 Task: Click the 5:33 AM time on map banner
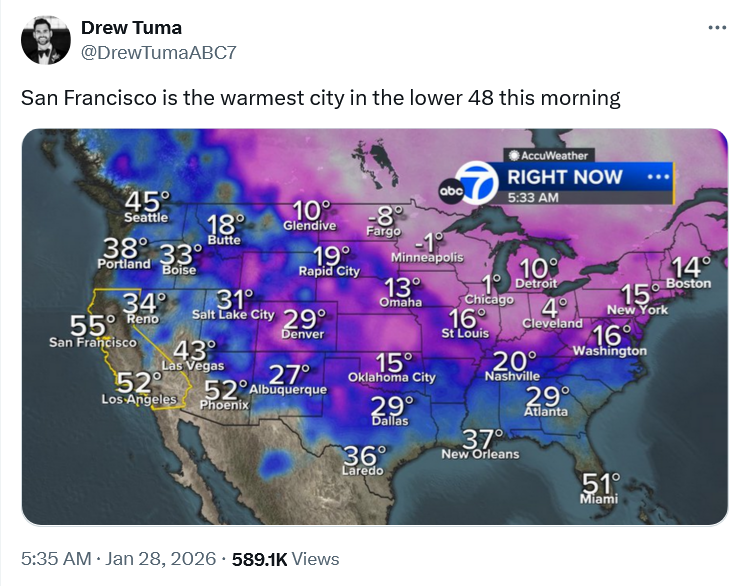[x=533, y=197]
